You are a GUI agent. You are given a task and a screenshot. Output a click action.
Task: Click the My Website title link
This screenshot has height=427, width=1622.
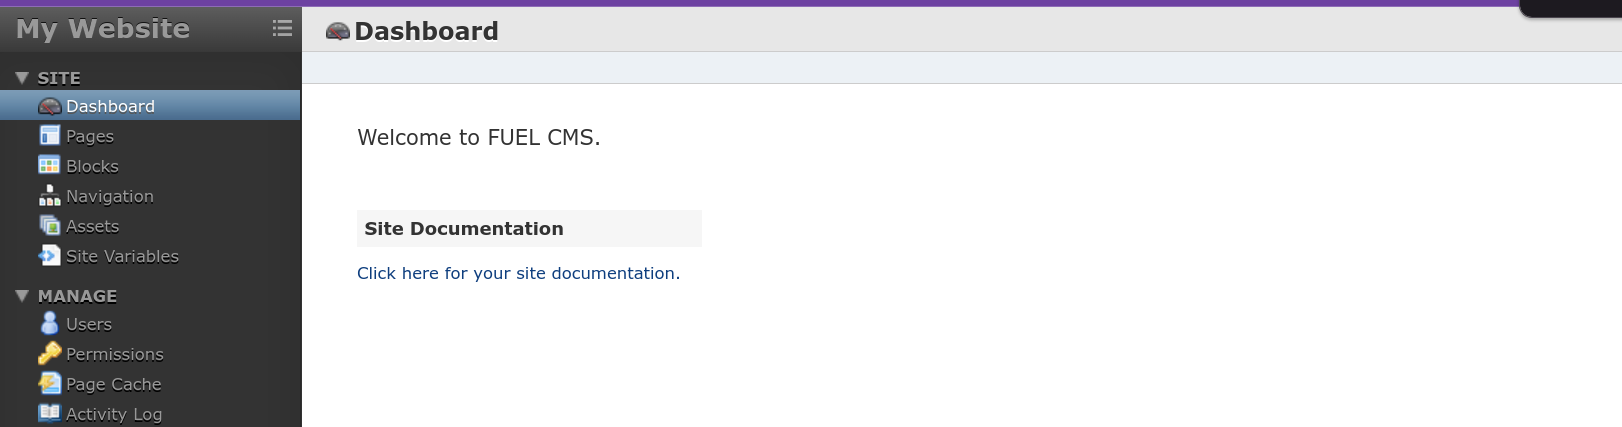[x=102, y=29]
